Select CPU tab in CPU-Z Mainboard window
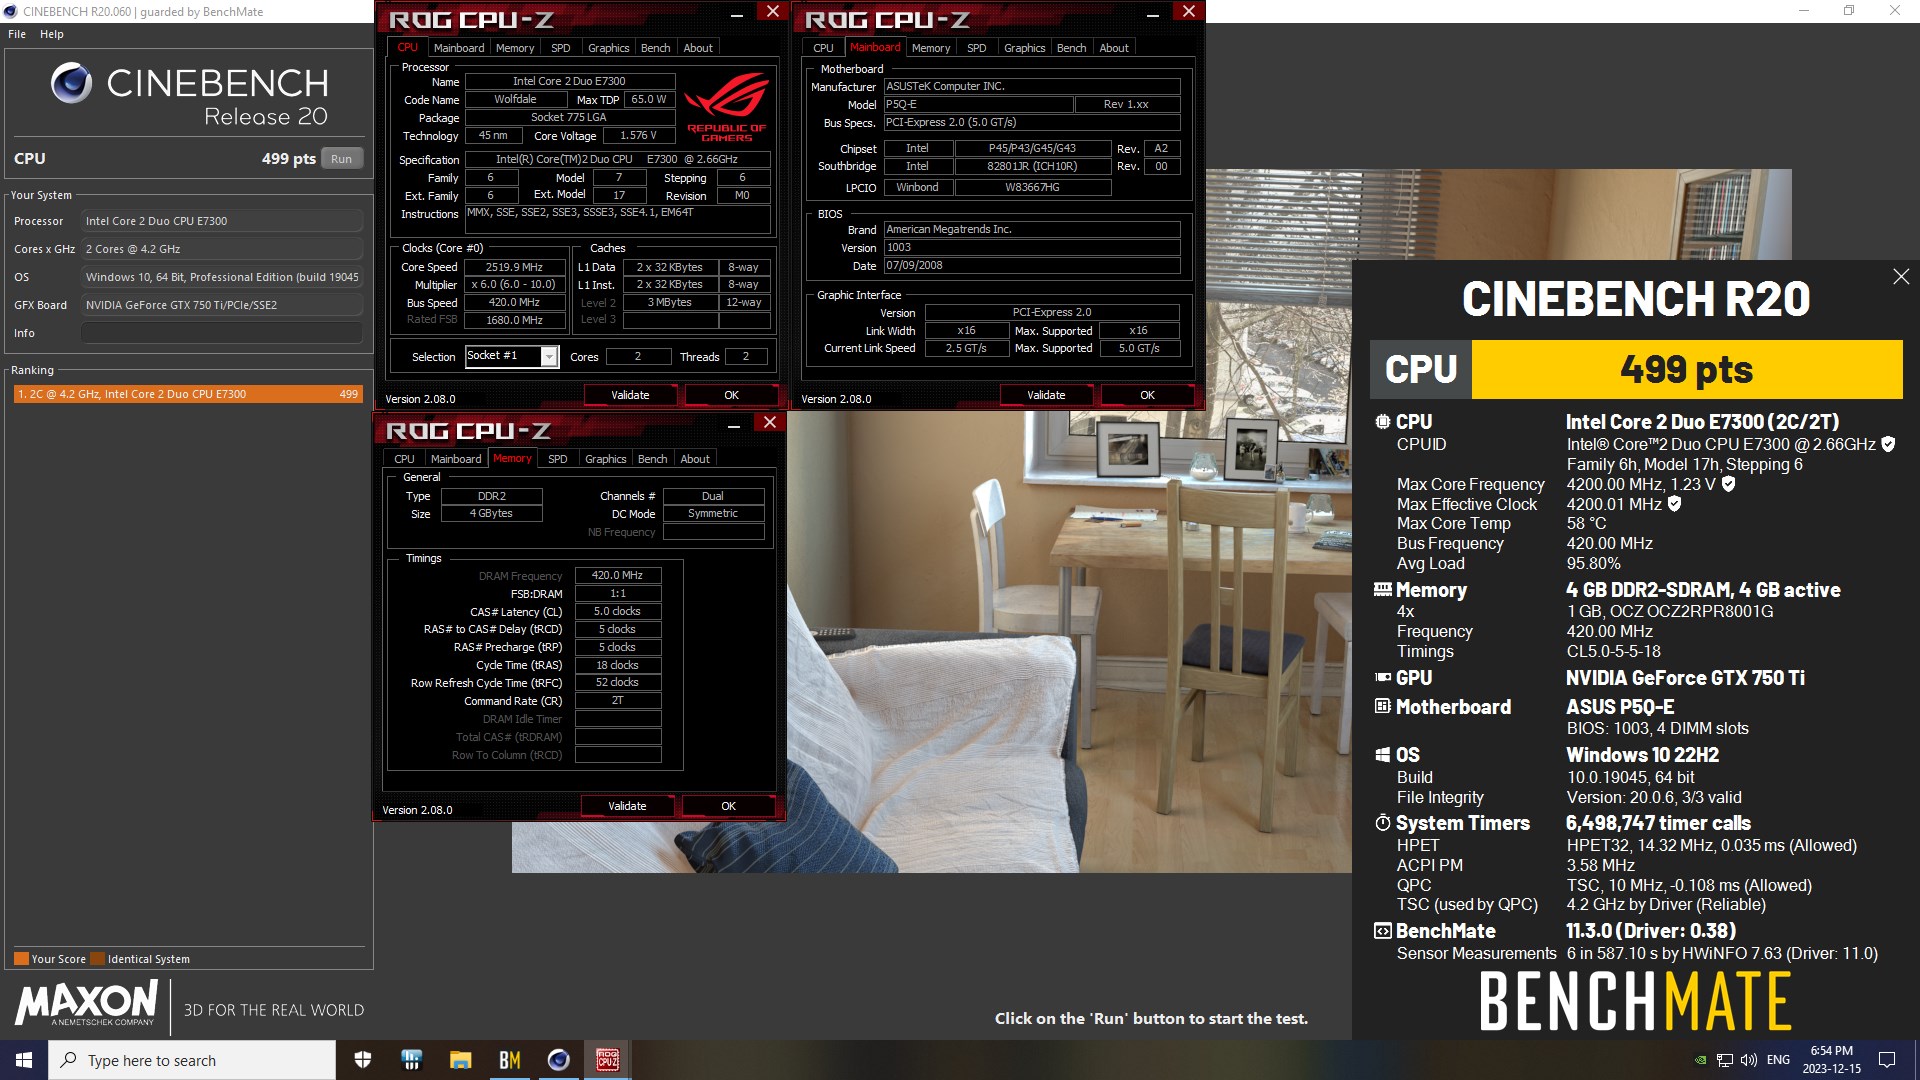Viewport: 1920px width, 1080px height. 823,48
